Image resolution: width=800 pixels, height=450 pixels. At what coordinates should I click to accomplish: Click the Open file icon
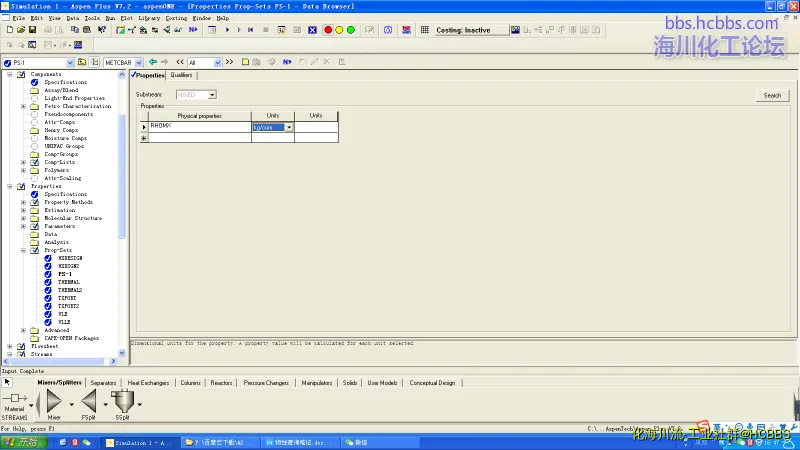[x=21, y=30]
